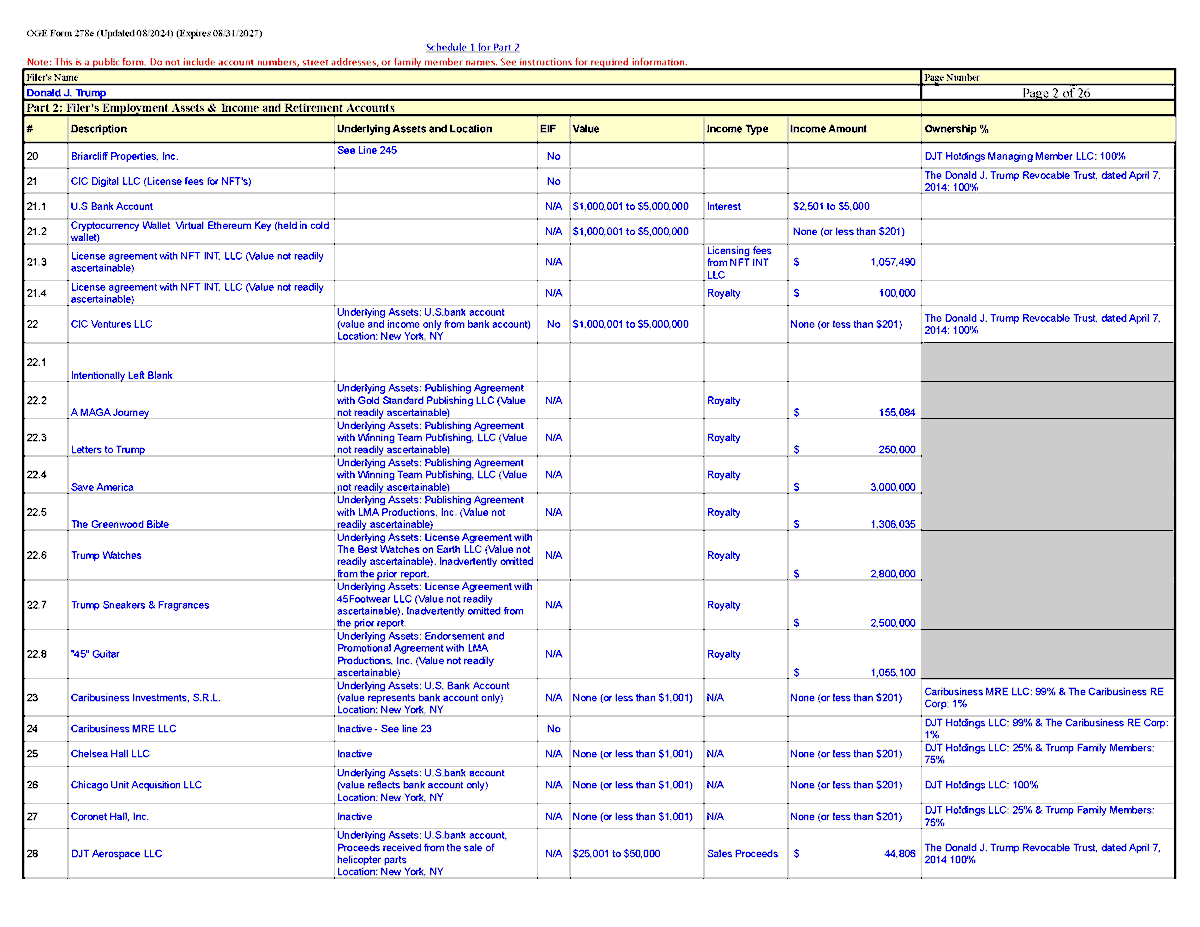Select 'Briarcliff Properties, Inc.' description cell
Viewport: 1200px width, 927px height.
(125, 157)
